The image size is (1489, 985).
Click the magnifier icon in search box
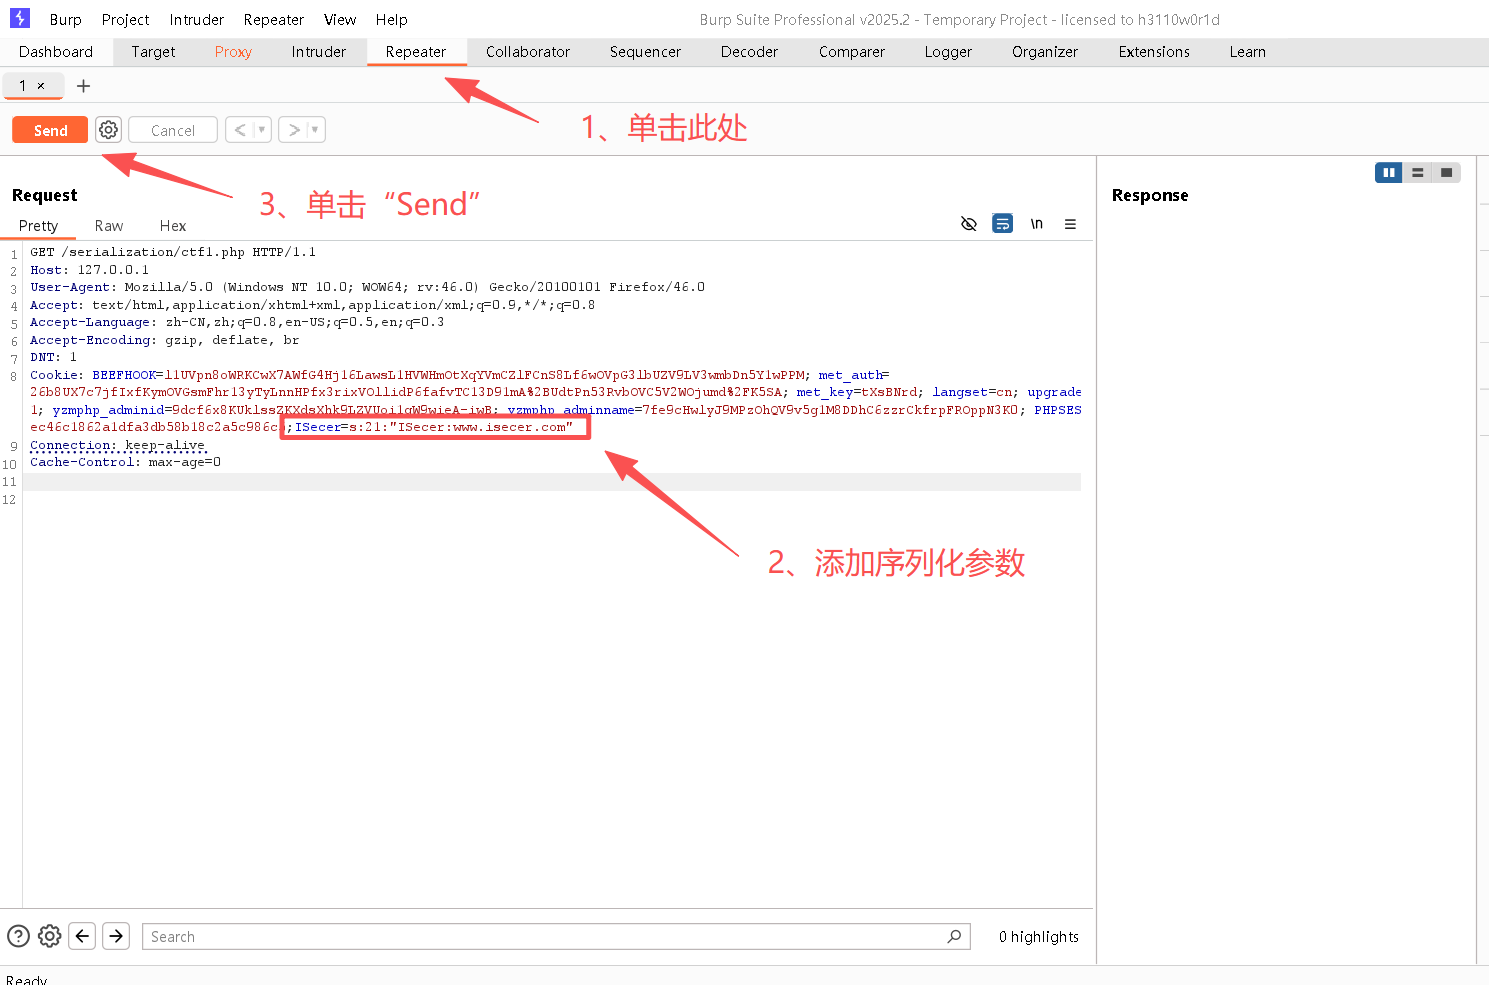point(954,936)
